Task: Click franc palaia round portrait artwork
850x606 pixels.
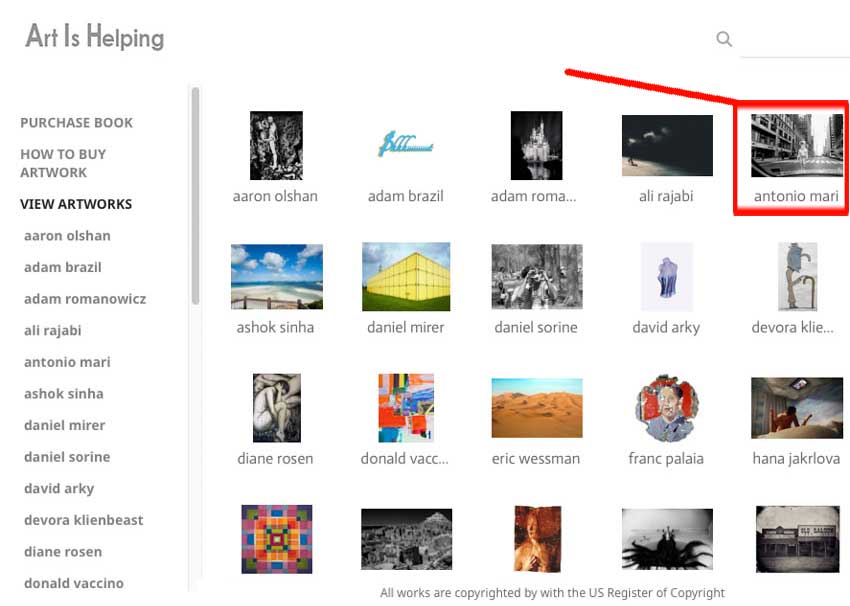Action: click(x=666, y=408)
